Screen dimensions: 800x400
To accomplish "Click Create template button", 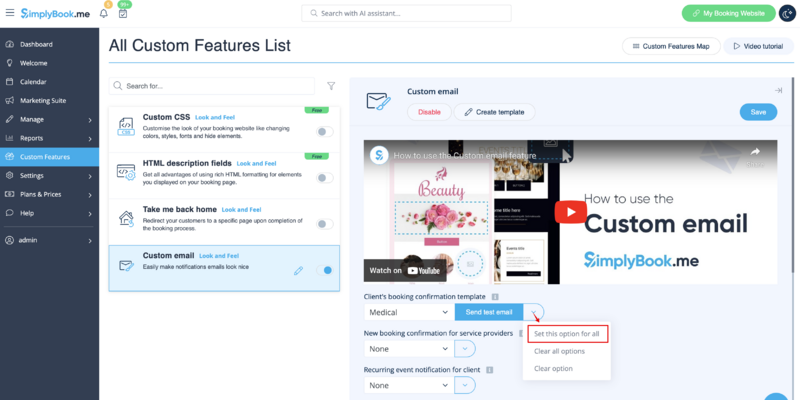I will click(x=494, y=112).
